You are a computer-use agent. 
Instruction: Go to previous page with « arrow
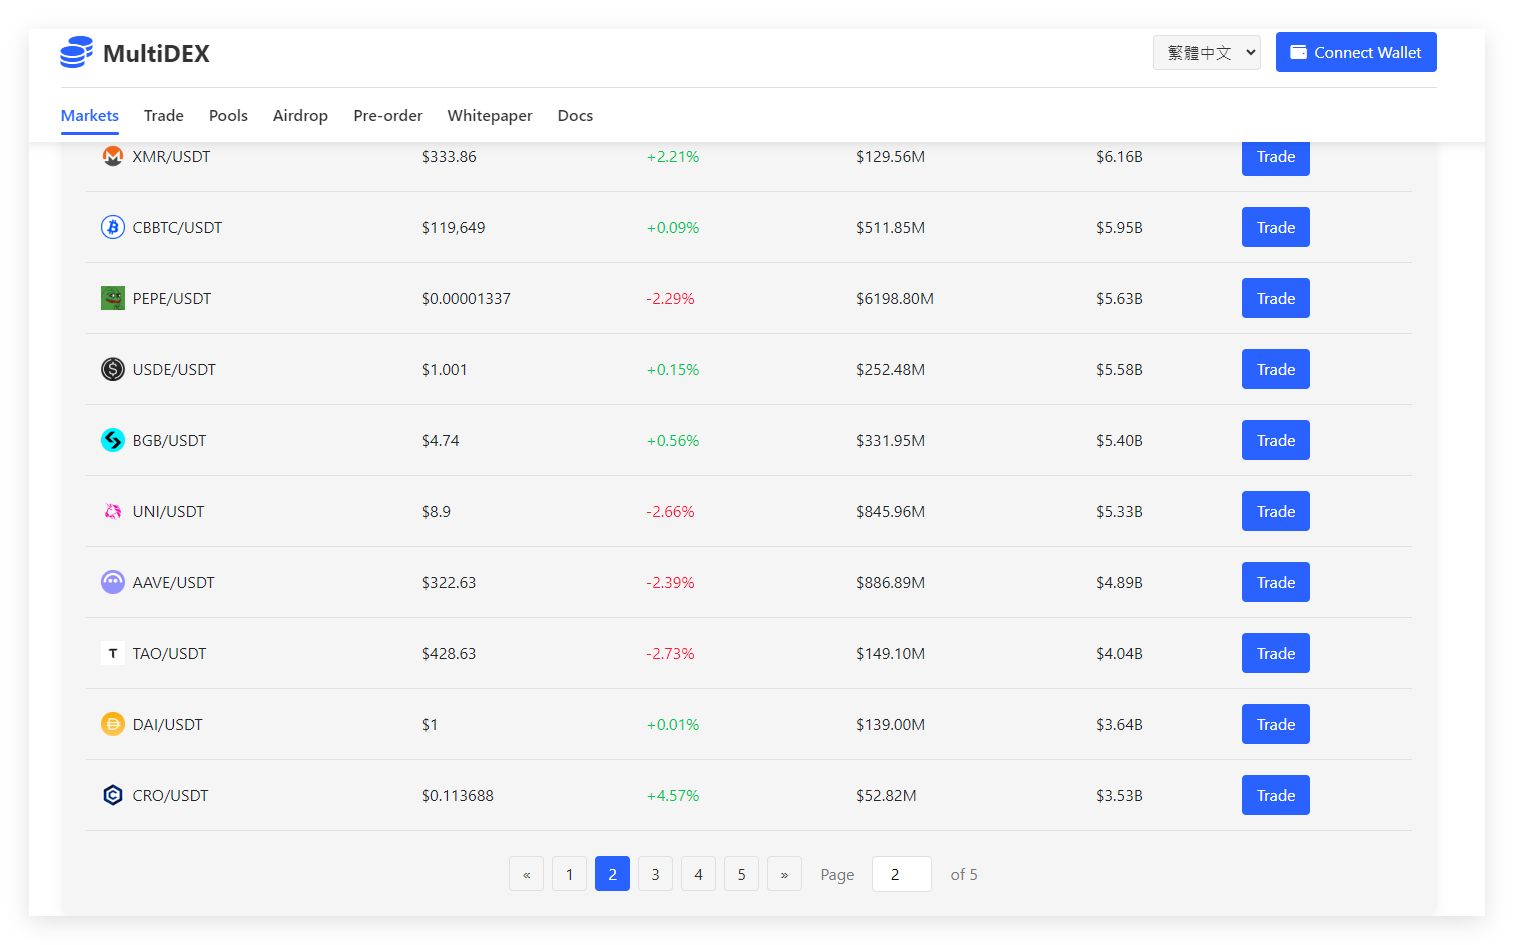[x=526, y=874]
